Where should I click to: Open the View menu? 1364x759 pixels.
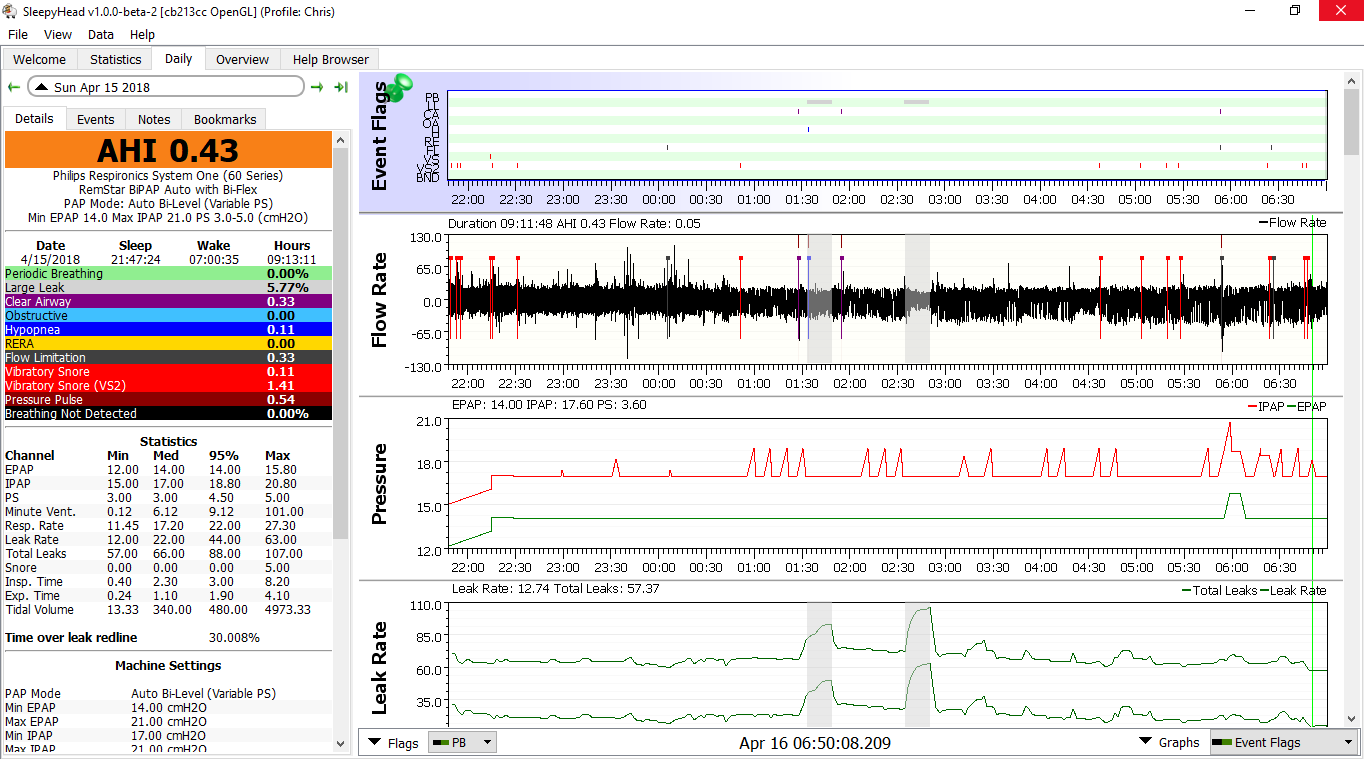pyautogui.click(x=58, y=34)
